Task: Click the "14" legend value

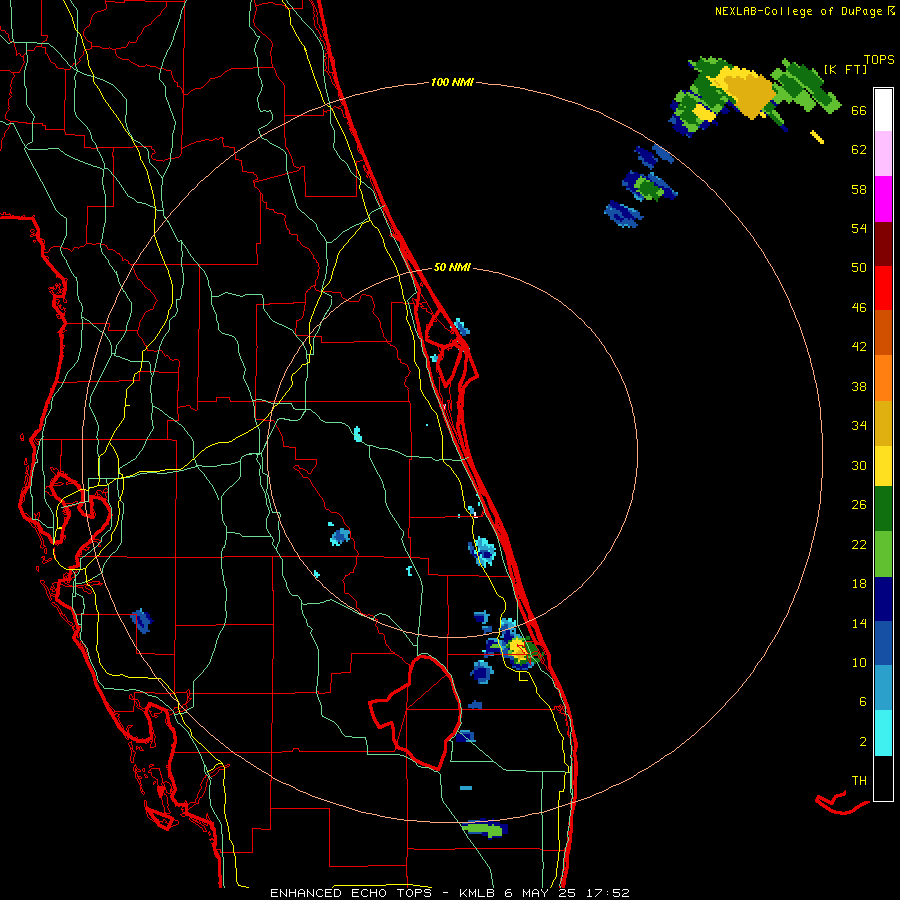Action: (859, 623)
